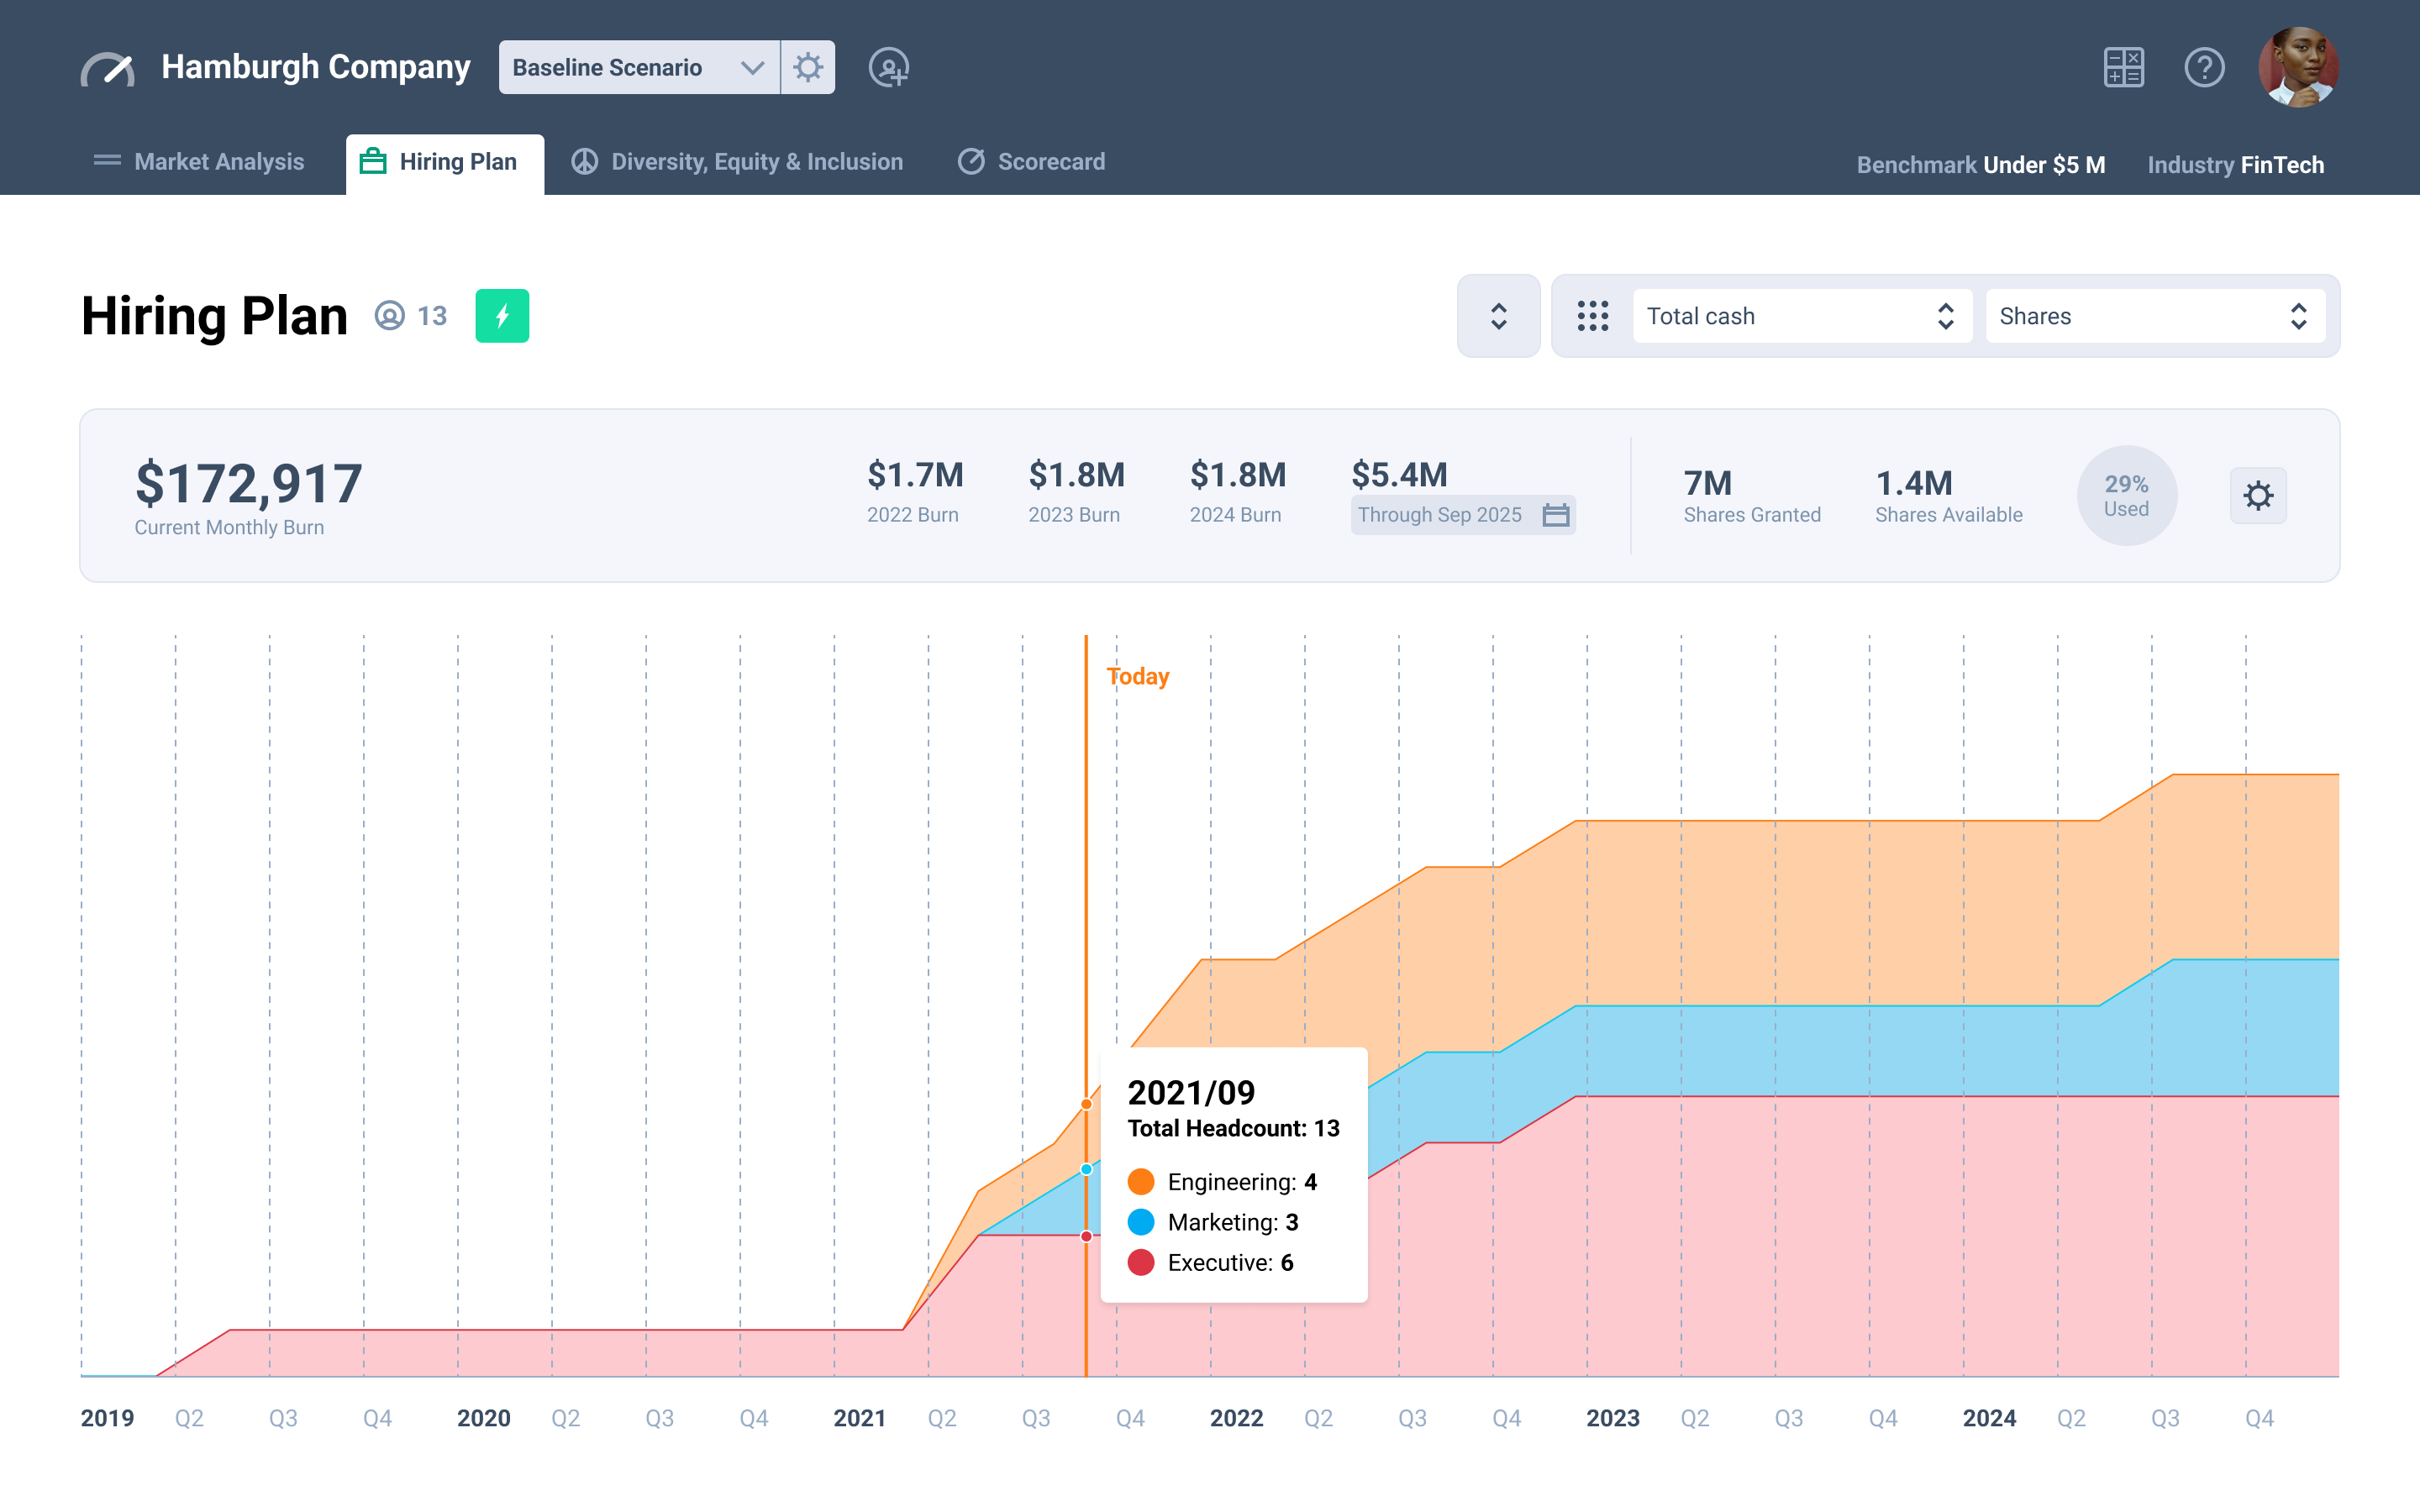
Task: Open the Shares dropdown selector
Action: [2155, 316]
